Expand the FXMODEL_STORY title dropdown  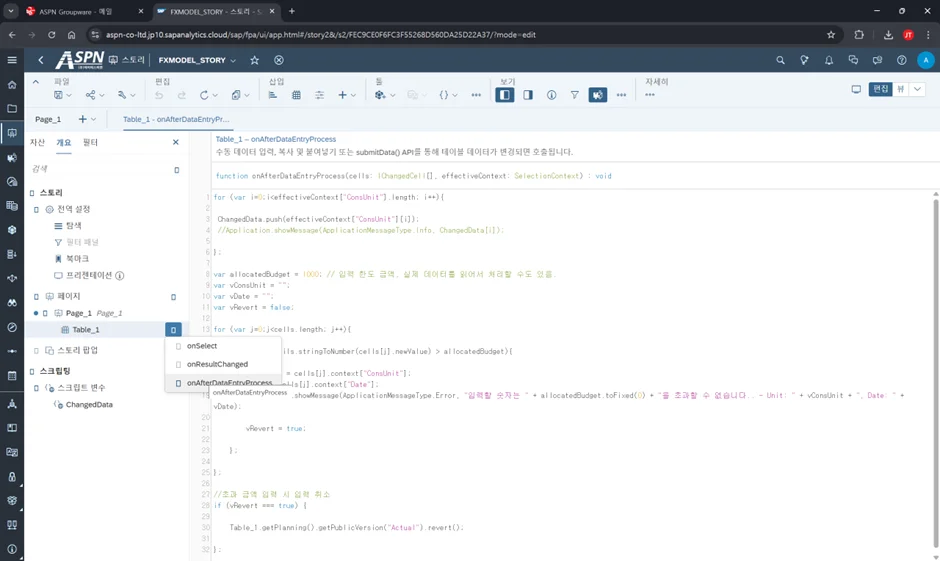pos(233,60)
